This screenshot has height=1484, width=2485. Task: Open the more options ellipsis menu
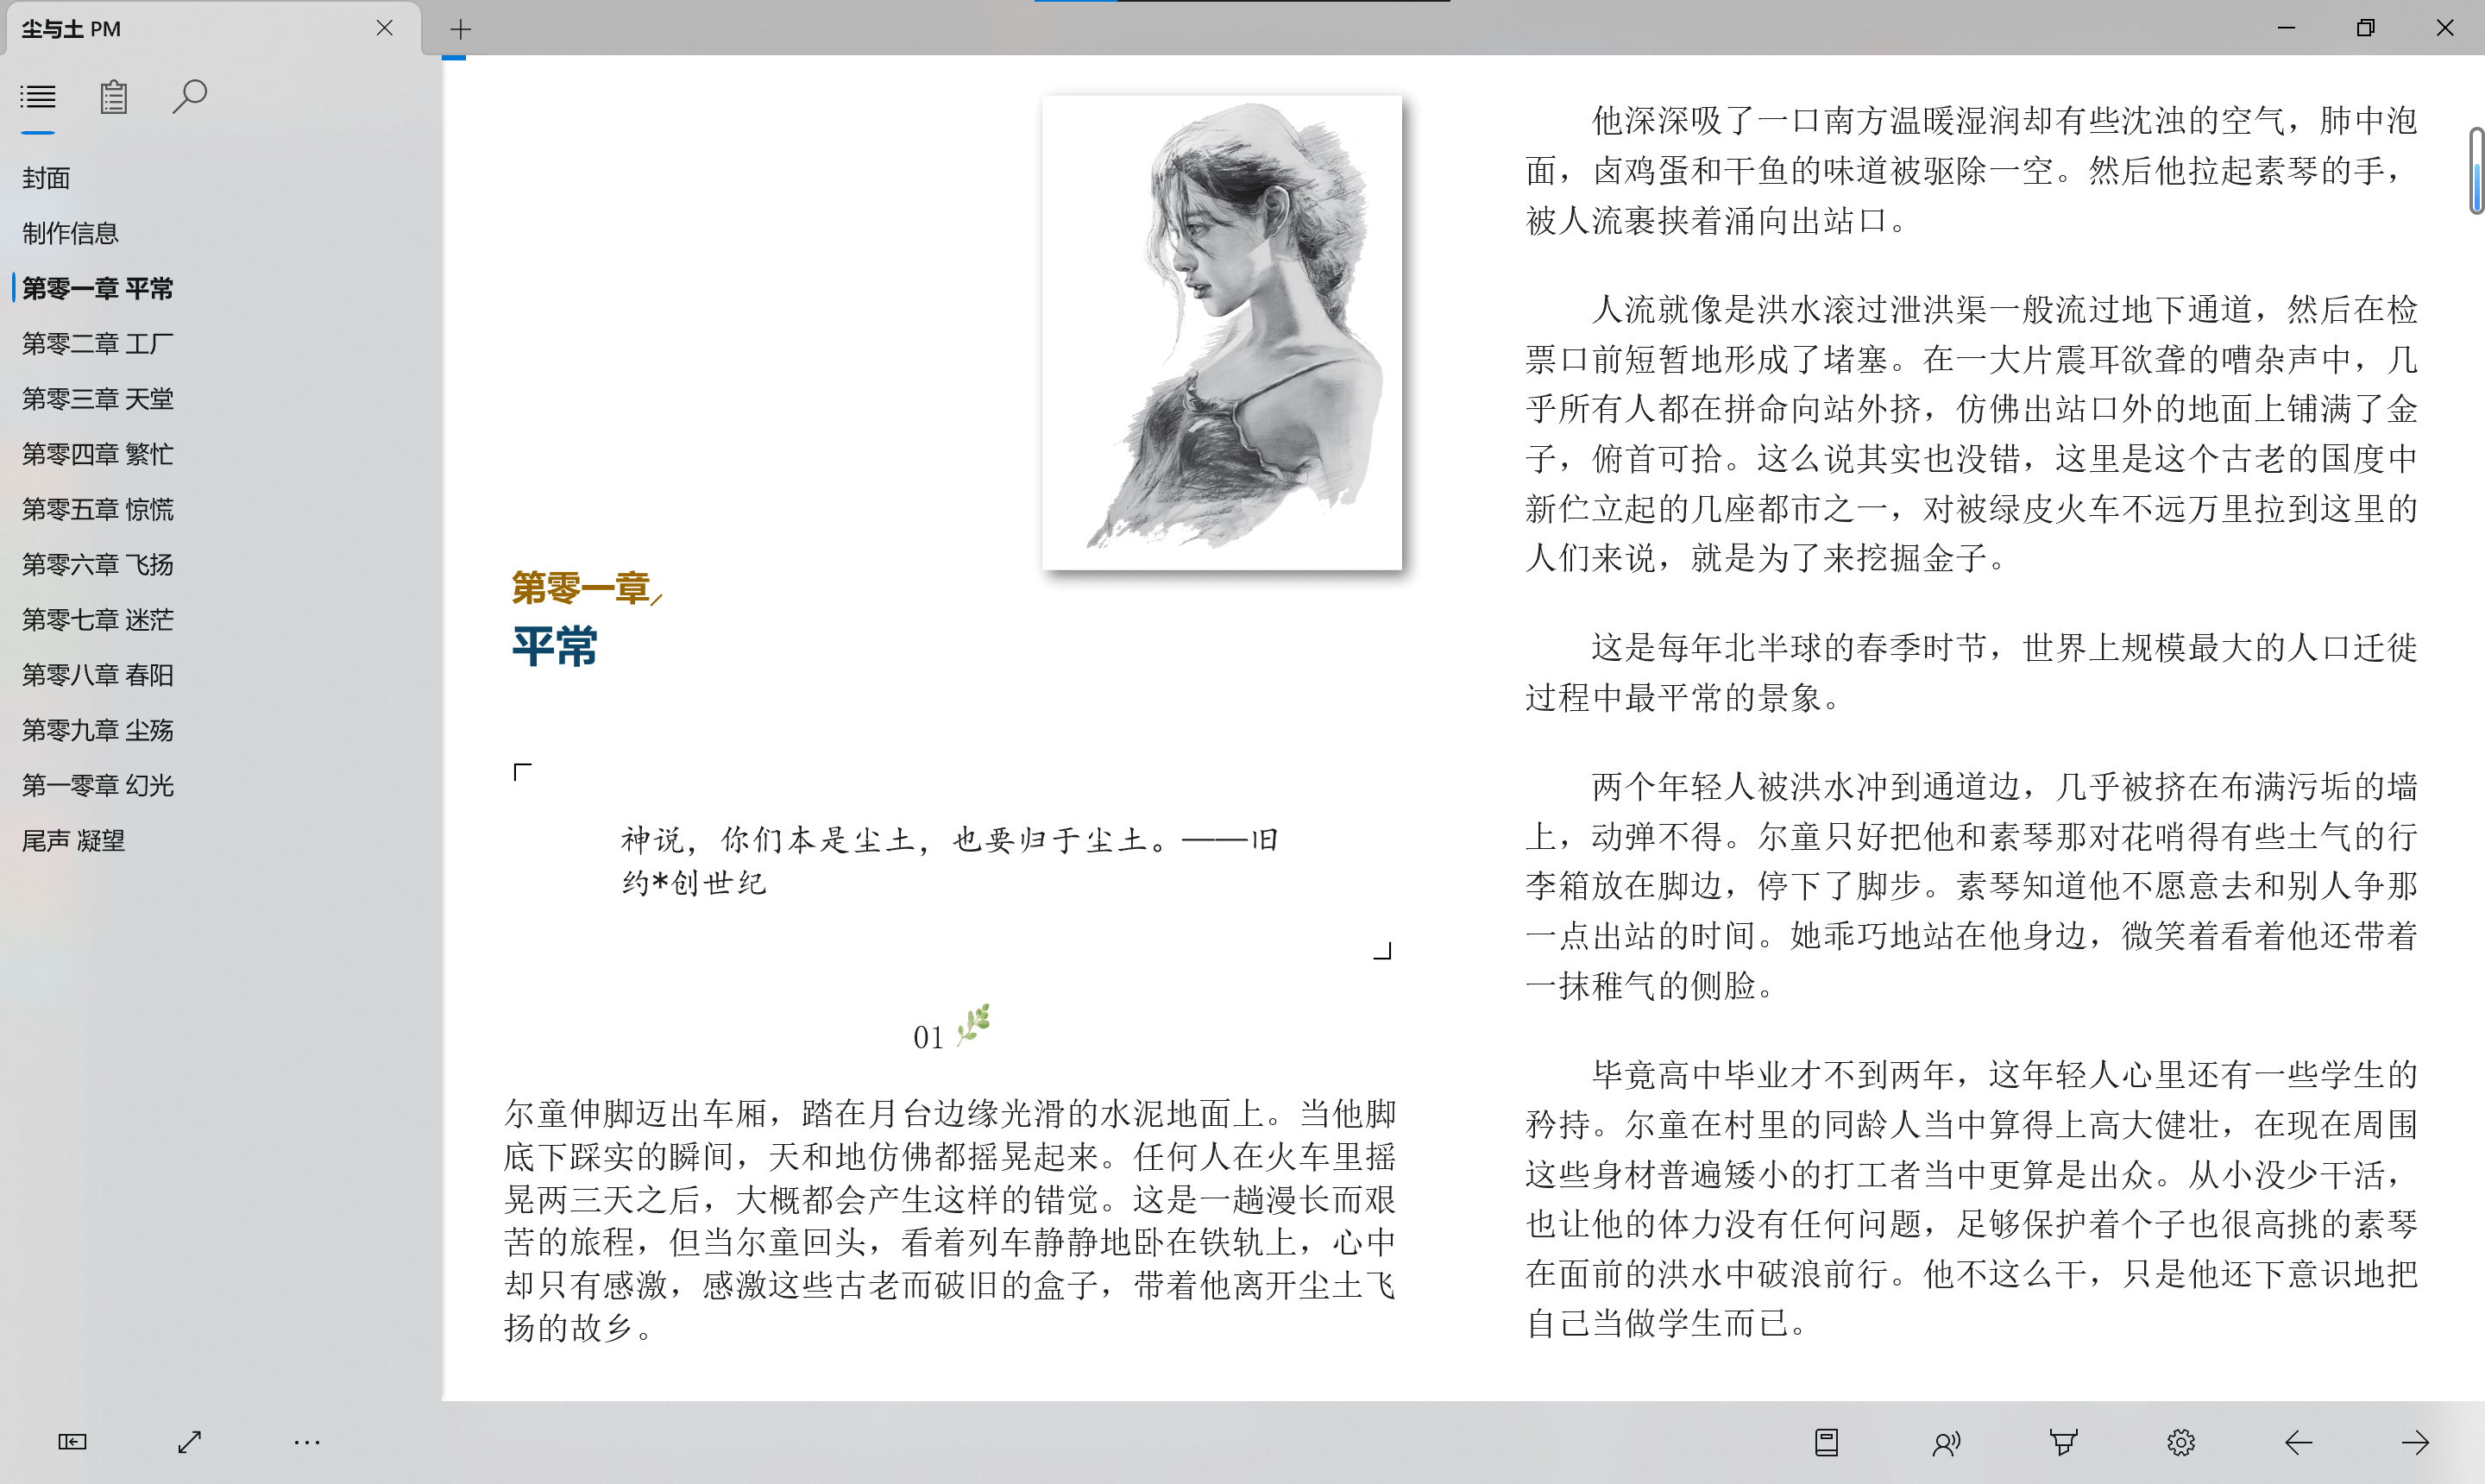click(x=307, y=1441)
